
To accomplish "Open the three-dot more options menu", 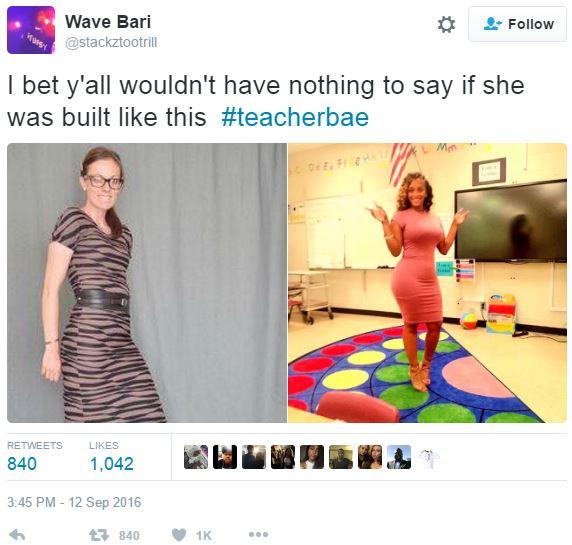I will click(x=258, y=535).
